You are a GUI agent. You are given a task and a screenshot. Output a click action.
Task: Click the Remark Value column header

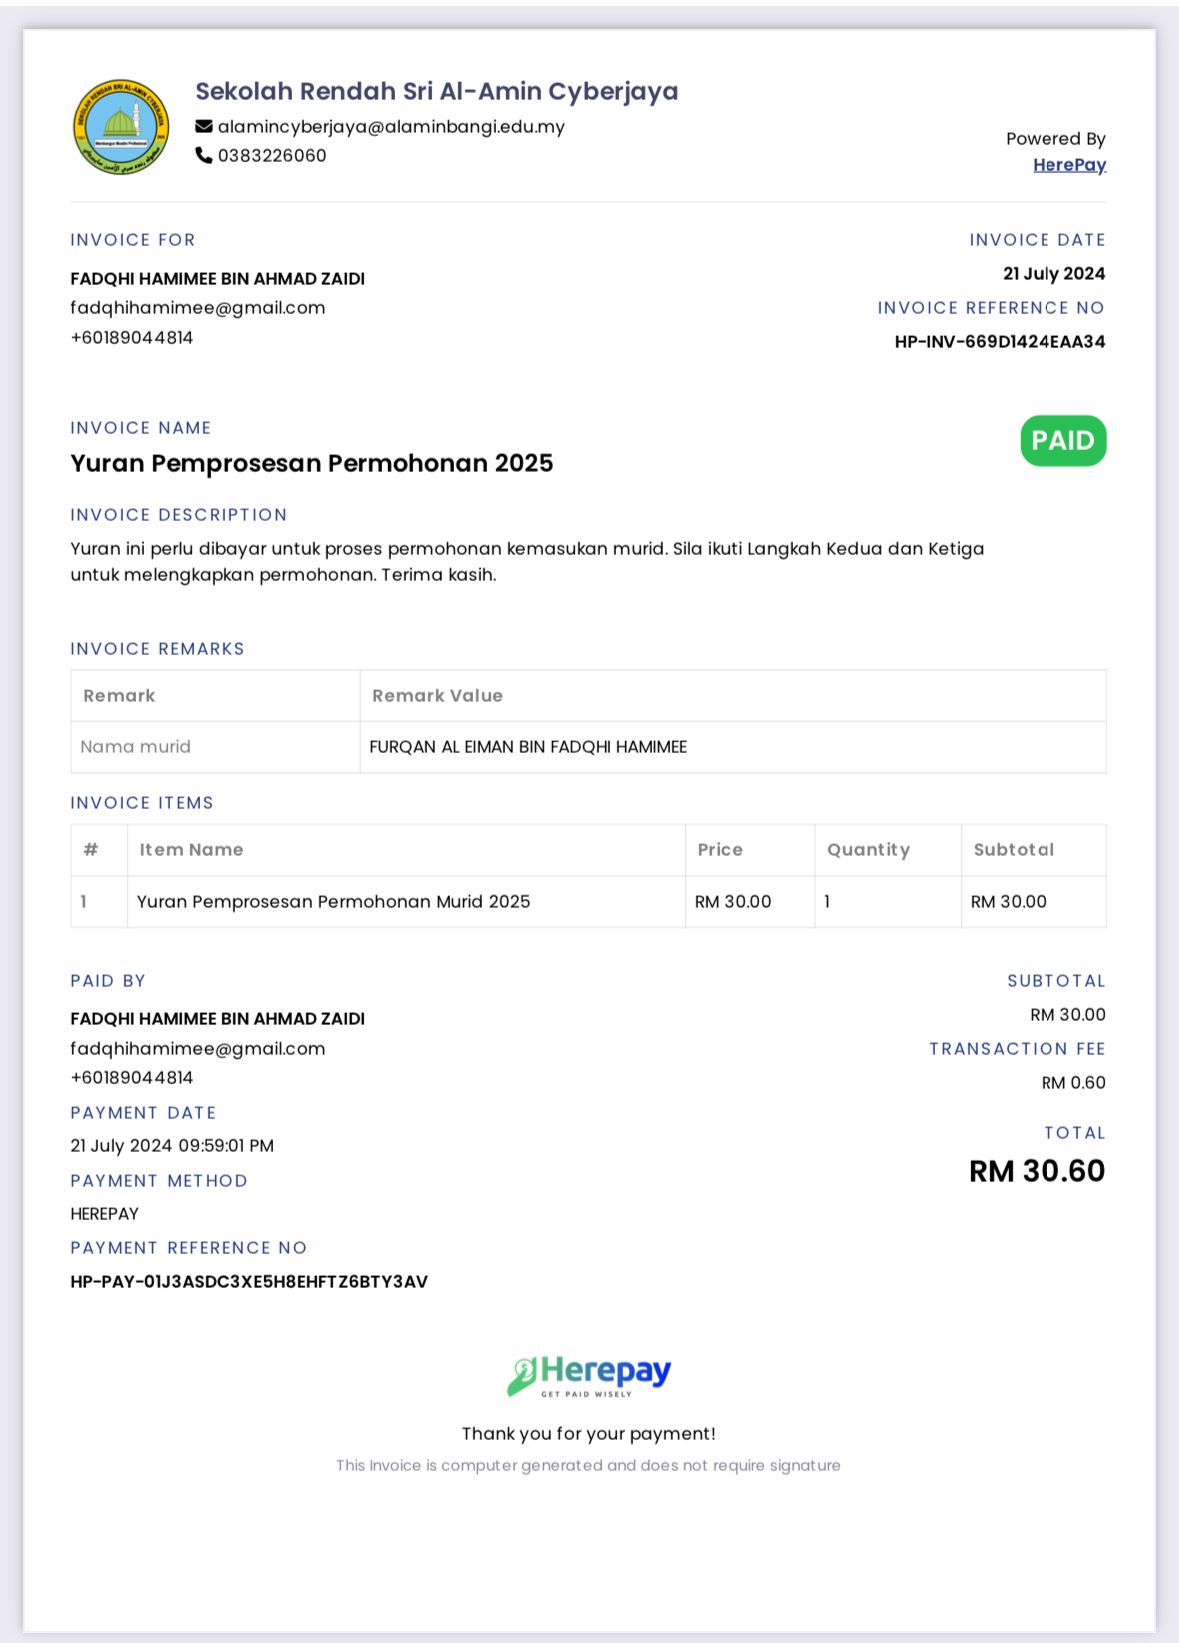click(x=437, y=696)
